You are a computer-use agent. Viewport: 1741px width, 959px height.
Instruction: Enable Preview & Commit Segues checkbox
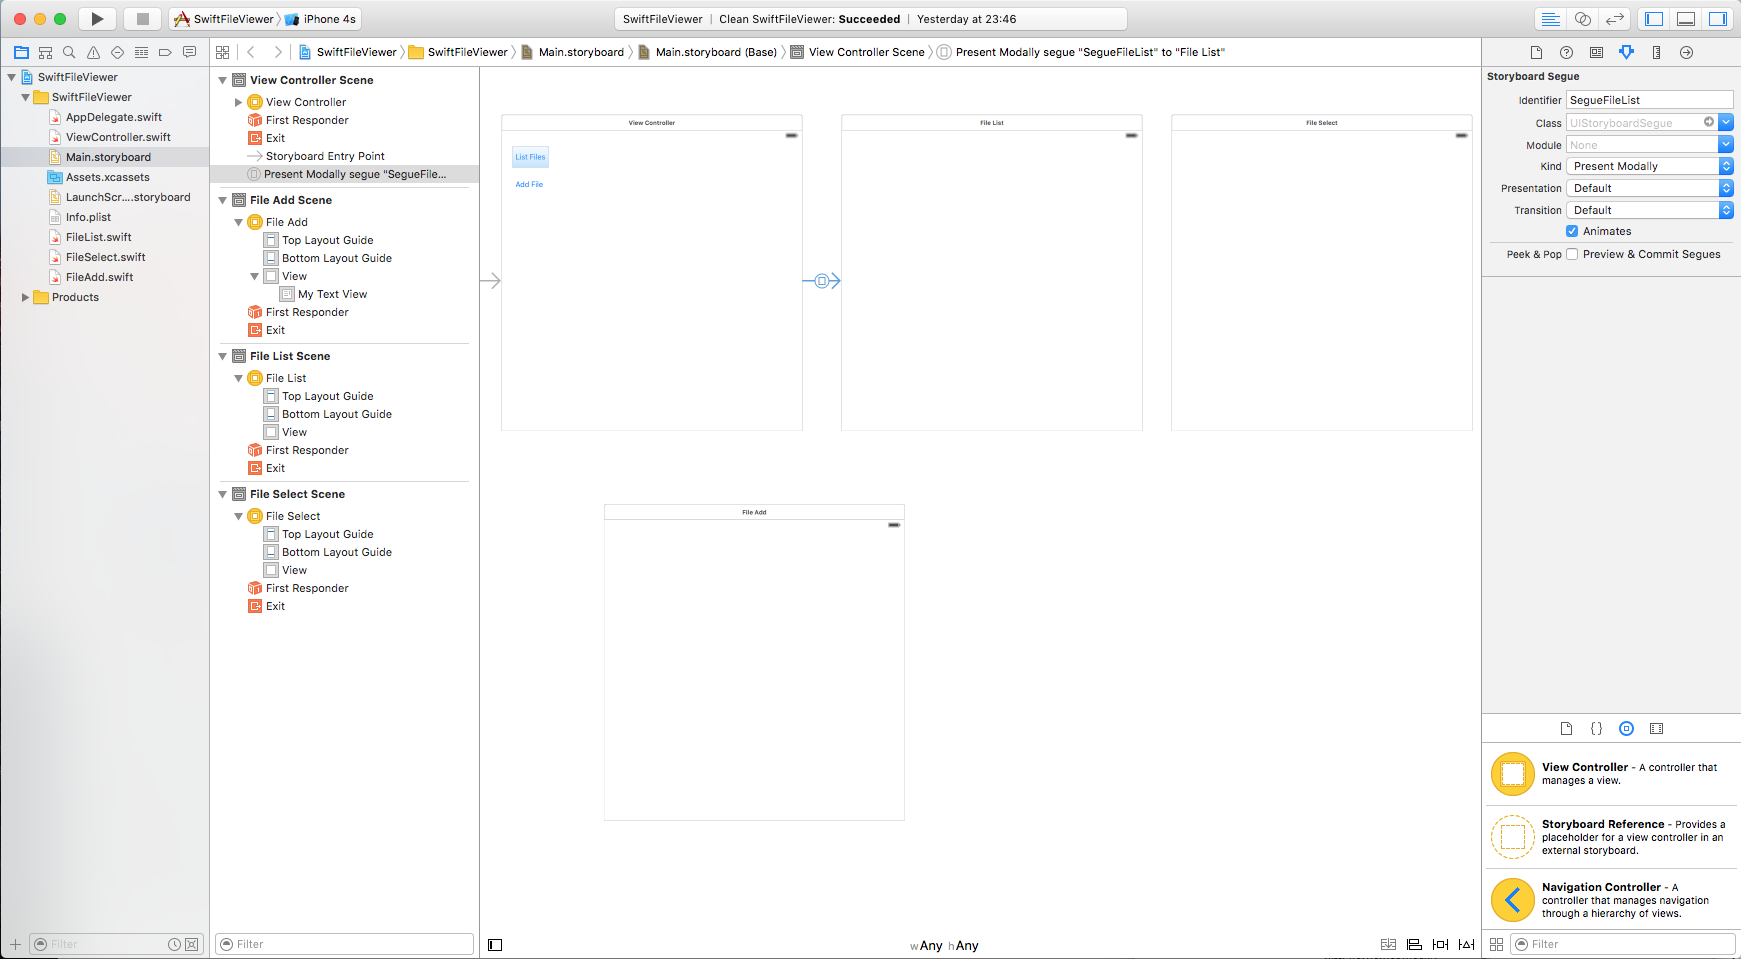coord(1572,254)
